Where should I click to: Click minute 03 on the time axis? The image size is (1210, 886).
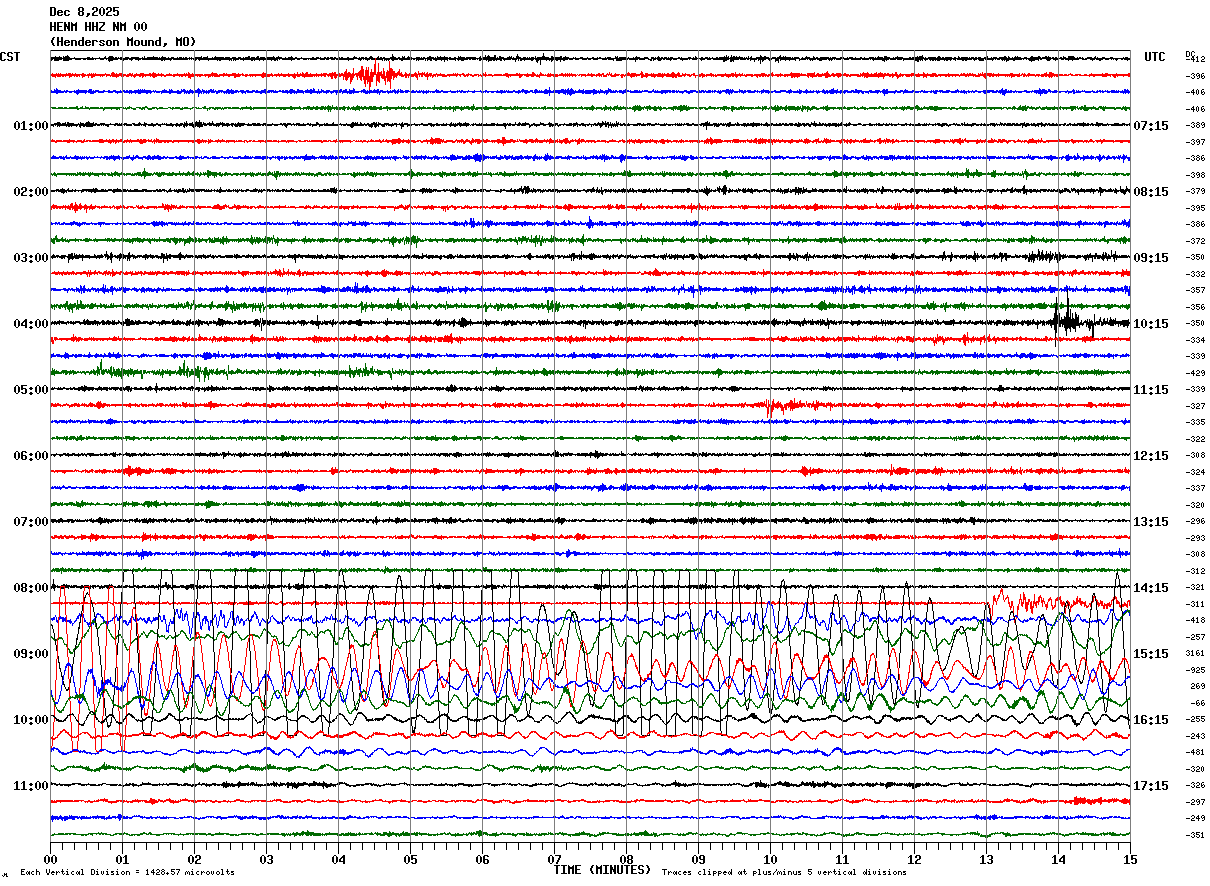(x=267, y=859)
